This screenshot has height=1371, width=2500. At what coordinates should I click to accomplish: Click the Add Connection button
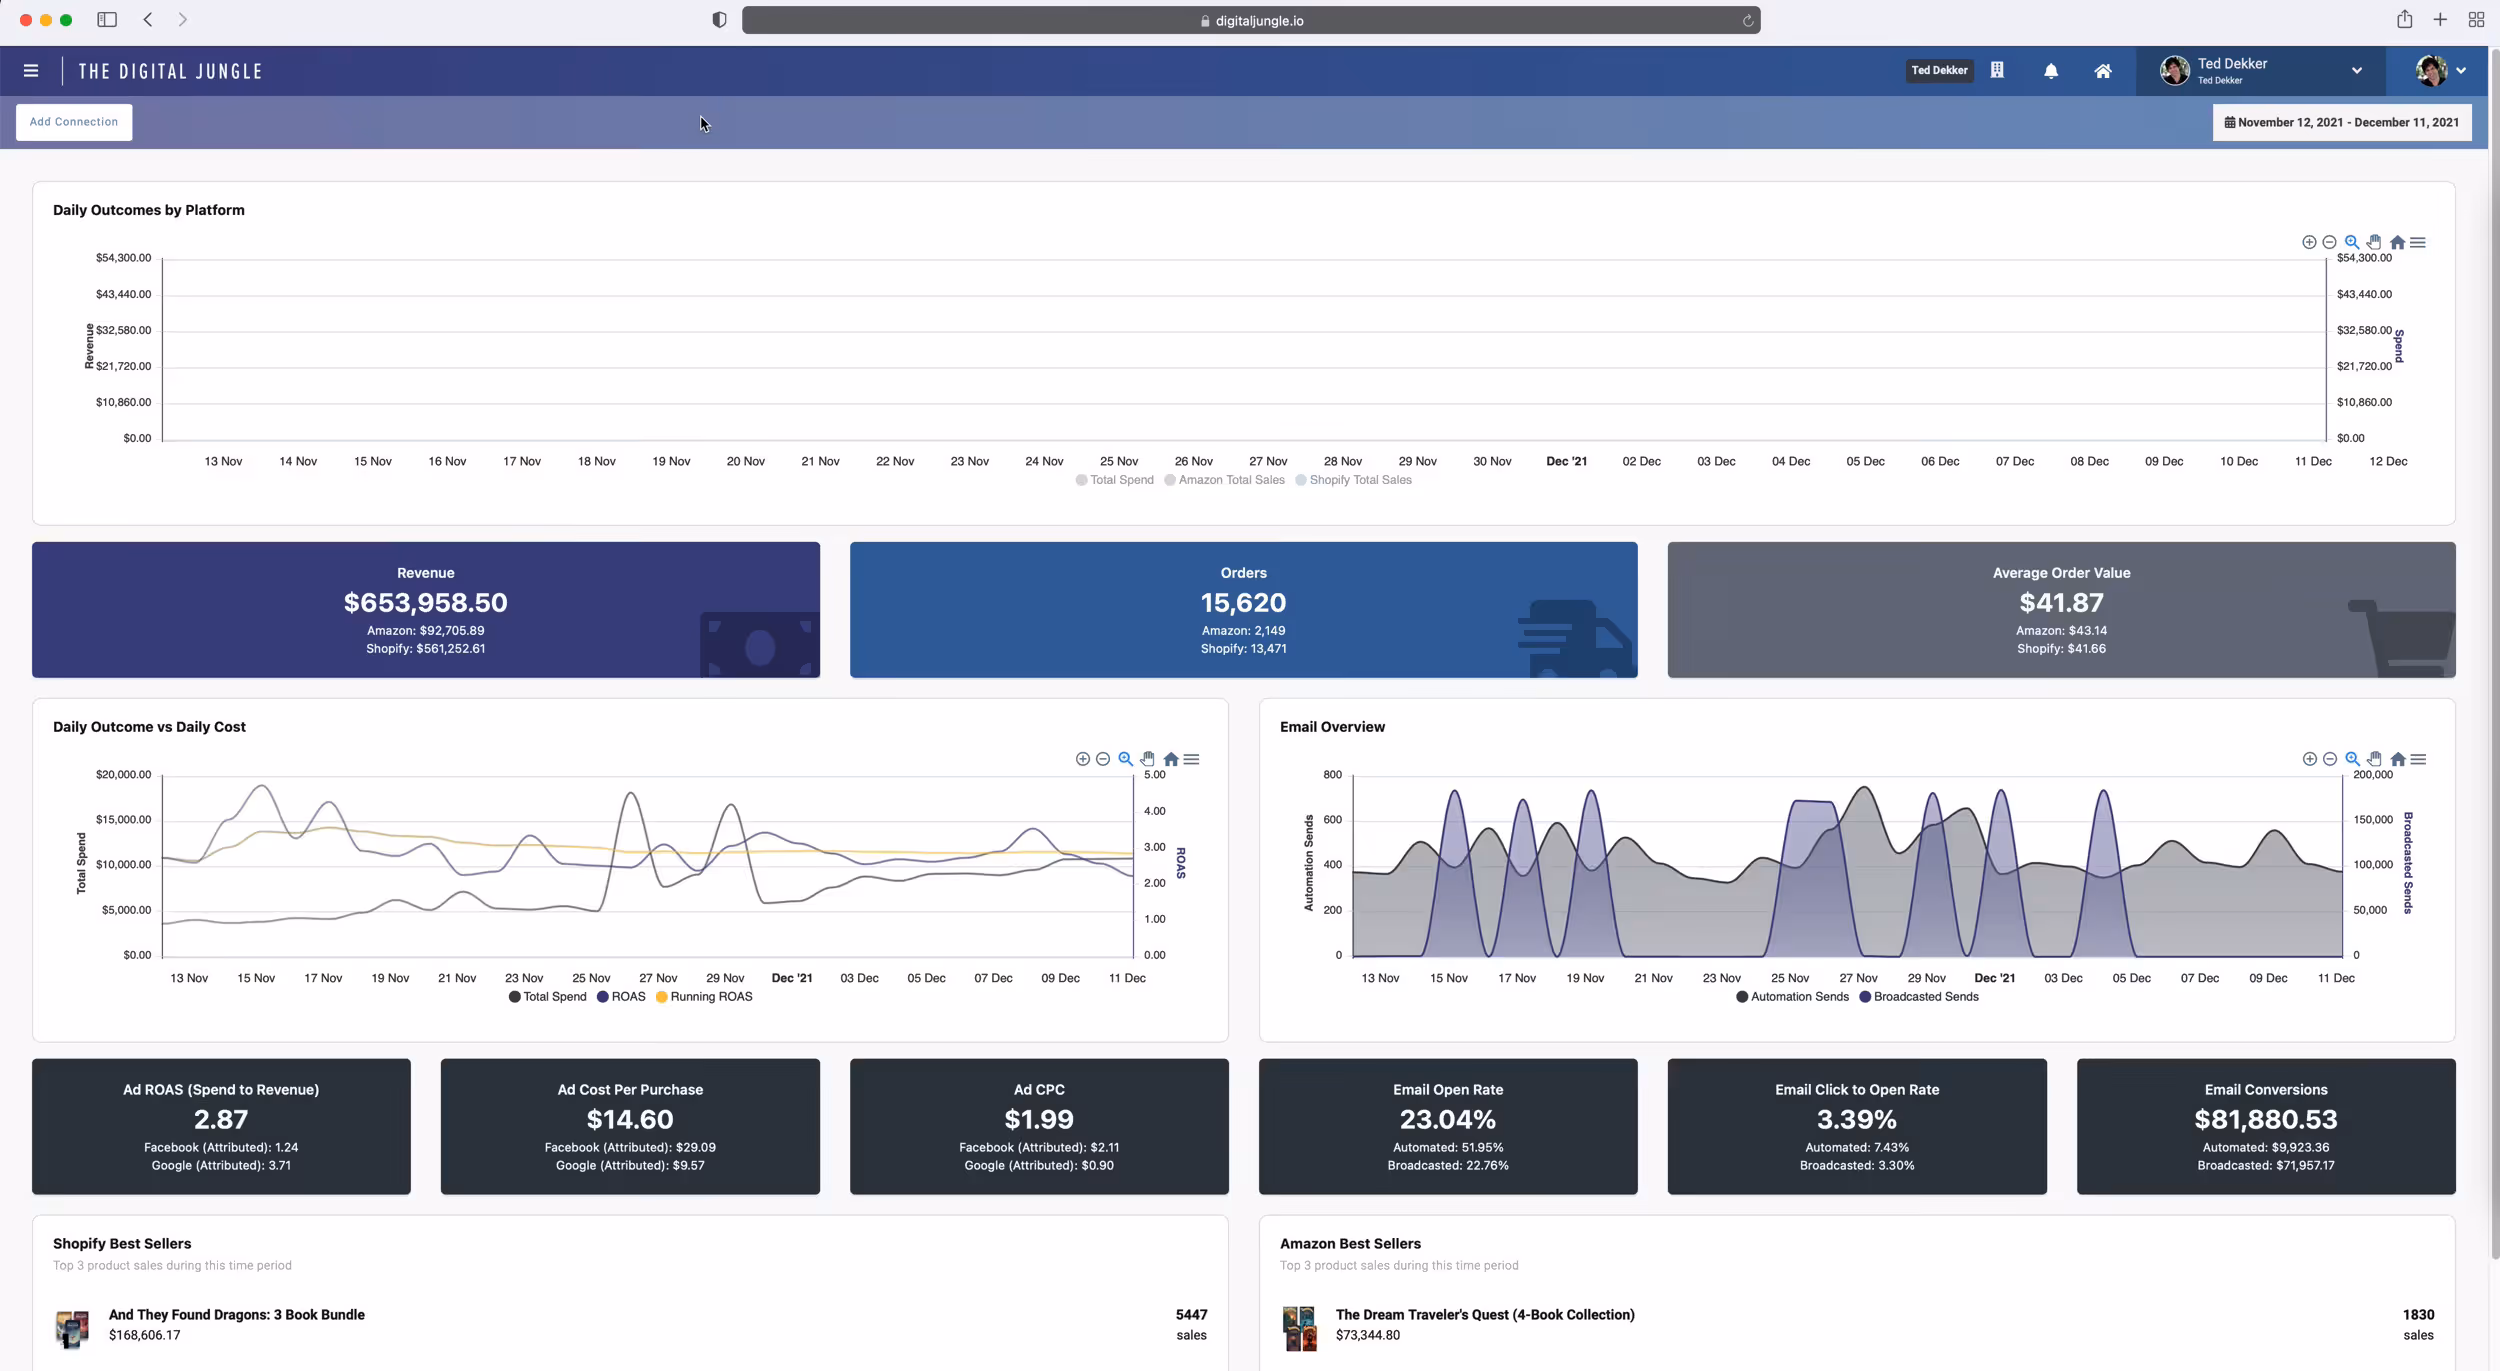point(73,121)
